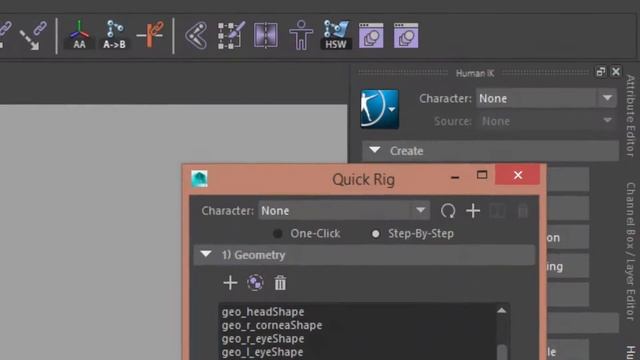The width and height of the screenshot is (640, 360).
Task: Clear the geometry list with trash icon
Action: pos(280,283)
